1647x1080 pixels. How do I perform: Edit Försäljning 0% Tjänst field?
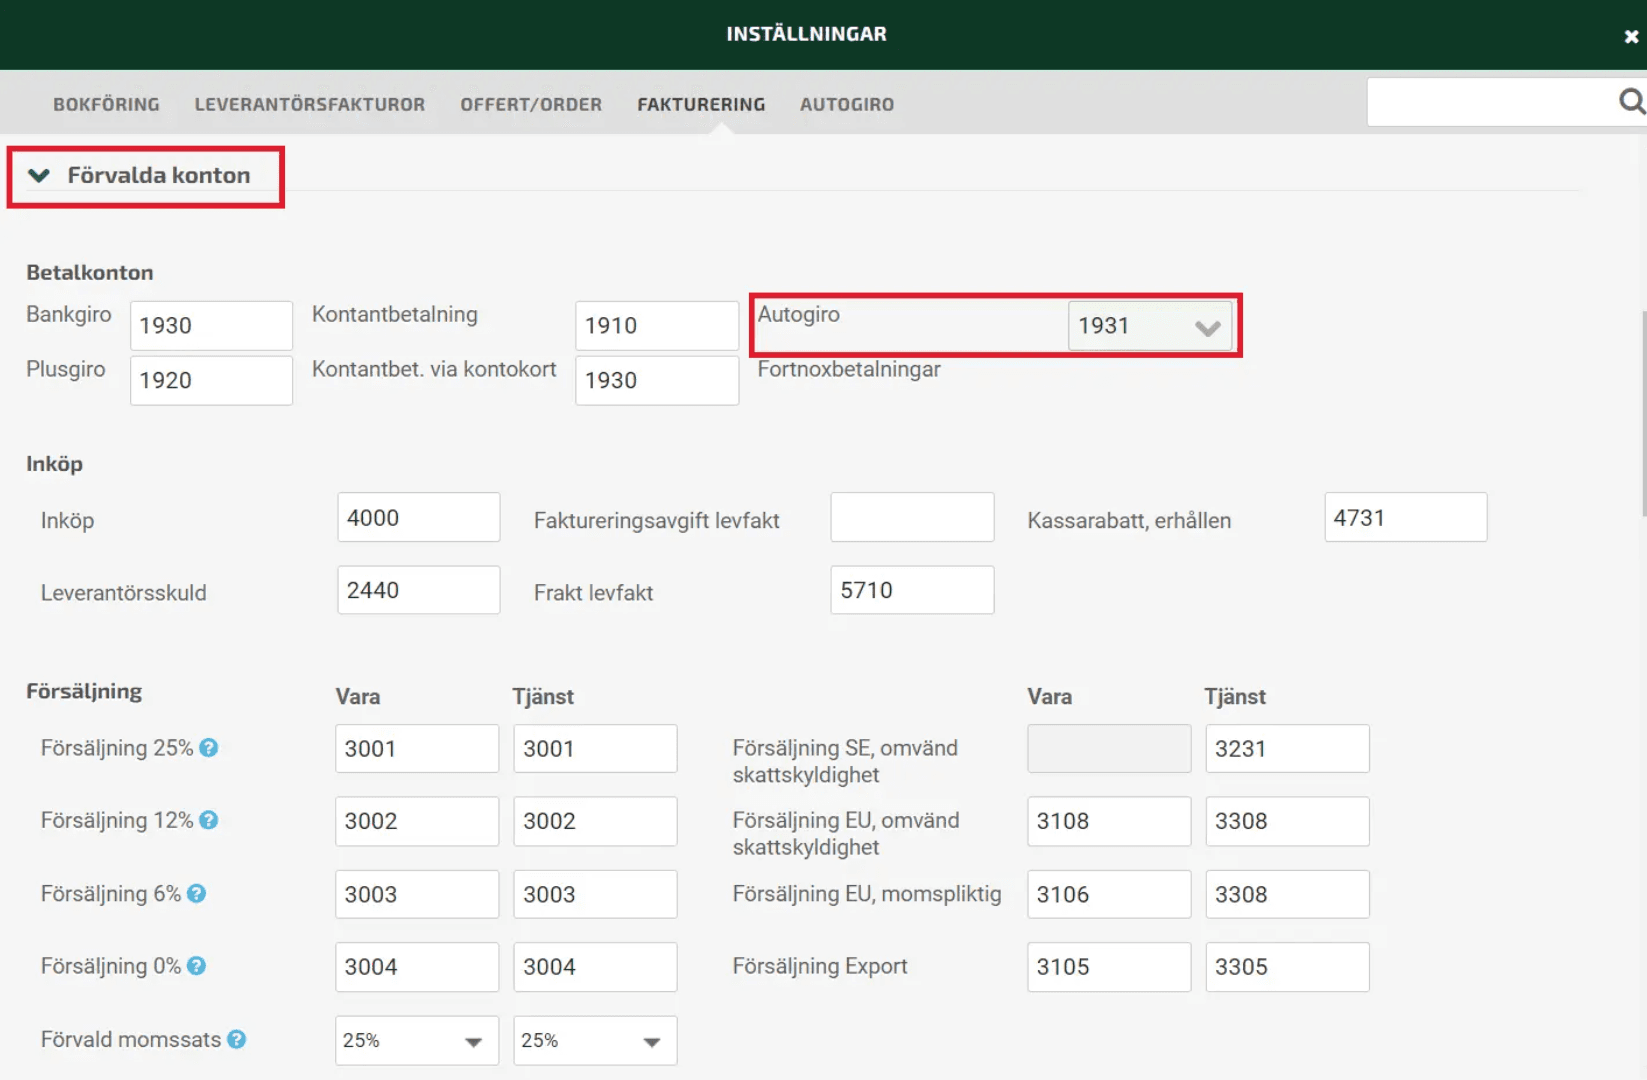pyautogui.click(x=595, y=967)
